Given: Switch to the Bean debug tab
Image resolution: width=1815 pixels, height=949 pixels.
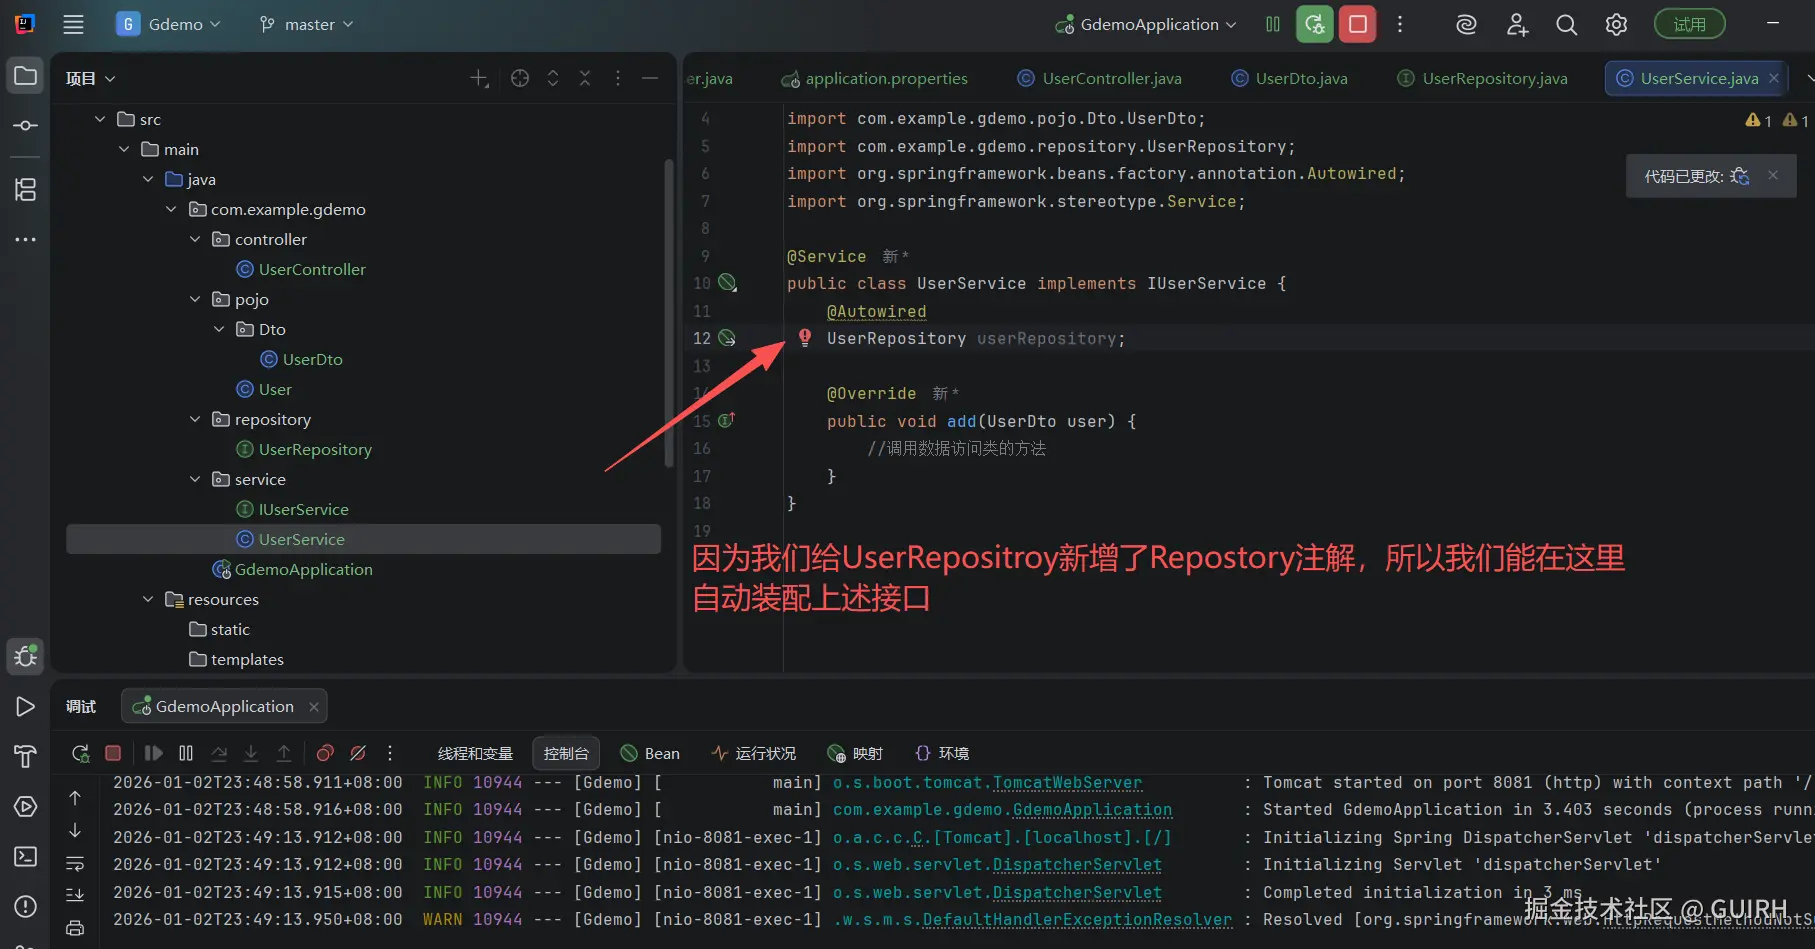Looking at the screenshot, I should point(650,754).
